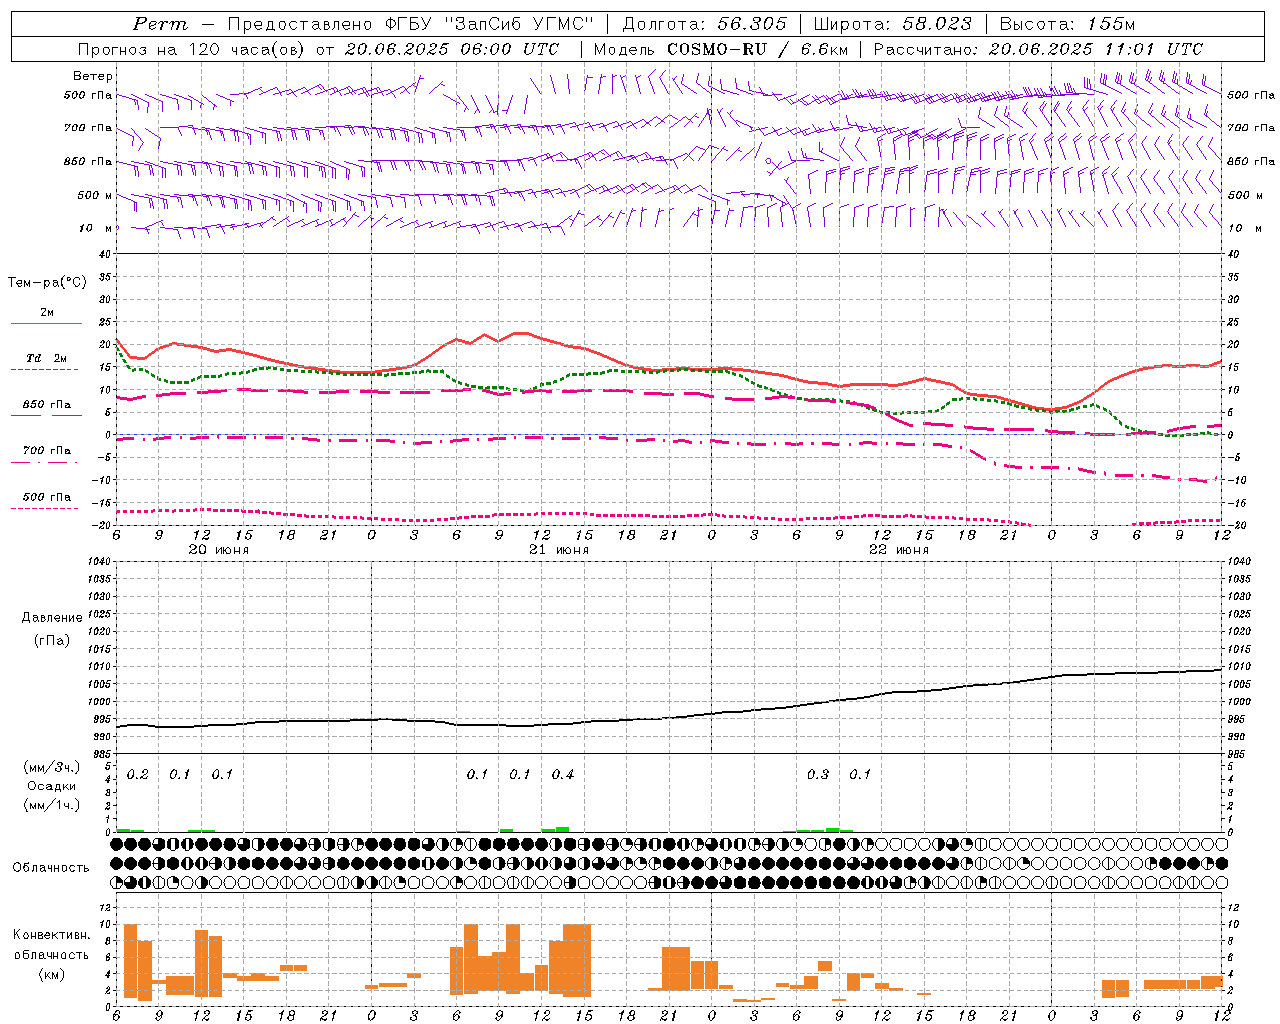The image size is (1280, 1024).
Task: Click the "0.4" precipitation amount value
Action: [563, 774]
